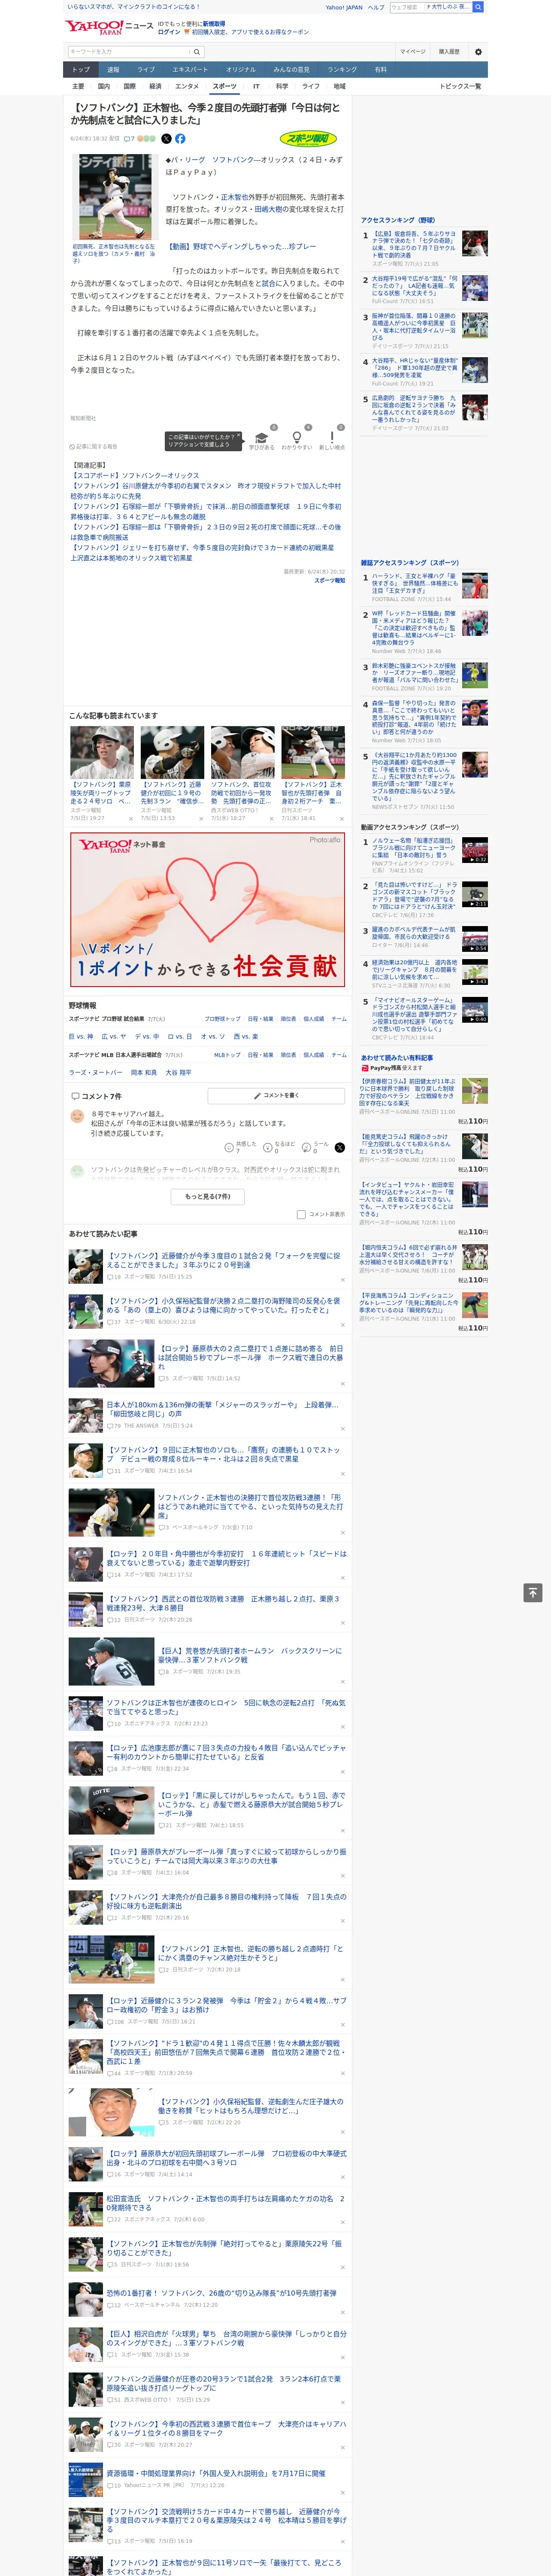
Task: Toggle the コメント非表示 checkbox
Action: click(301, 1214)
